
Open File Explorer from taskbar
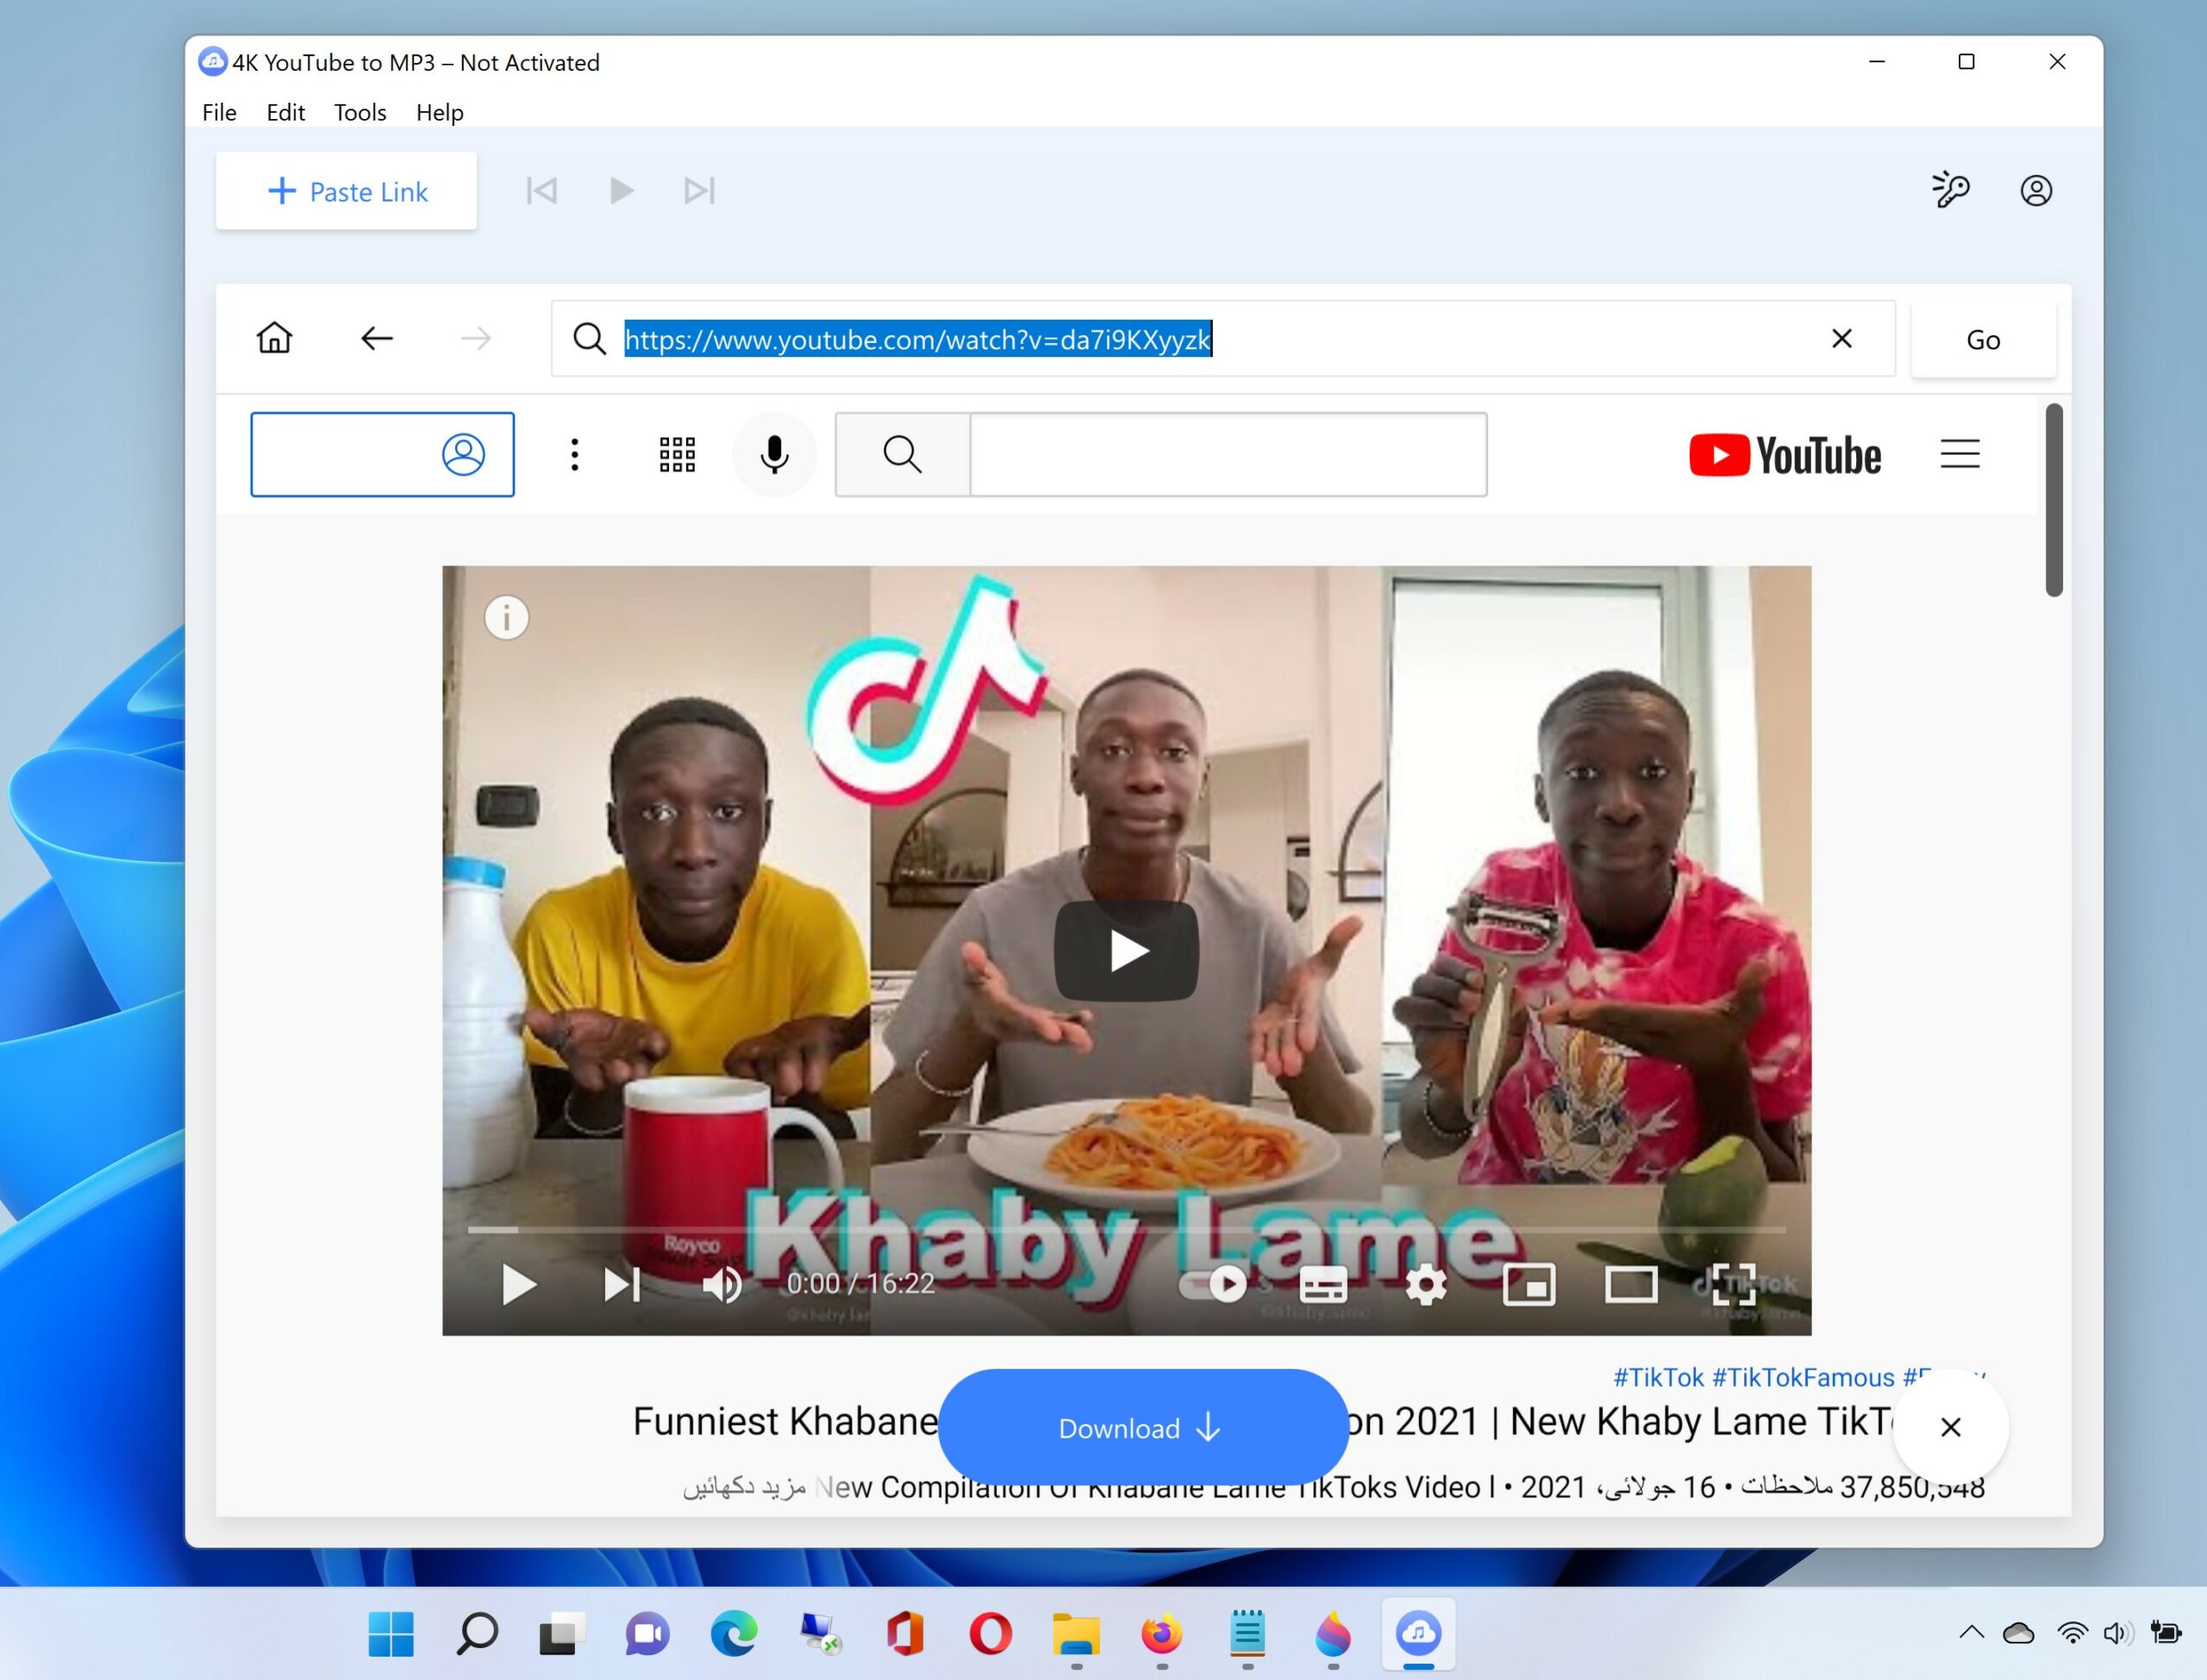tap(1076, 1634)
